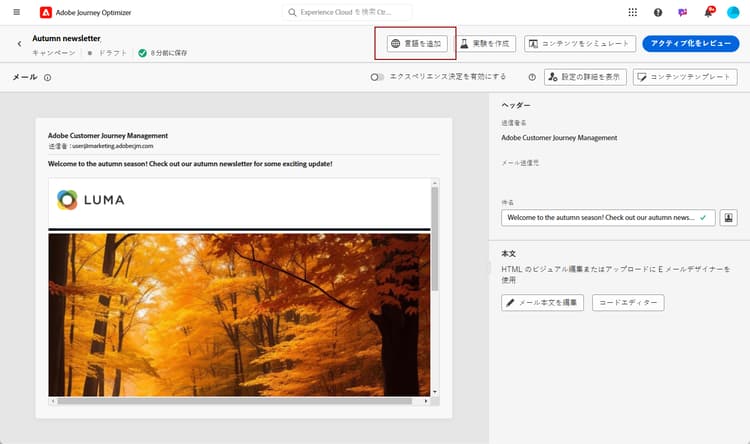Click the subject line input field
The width and height of the screenshot is (750, 444).
tap(608, 218)
